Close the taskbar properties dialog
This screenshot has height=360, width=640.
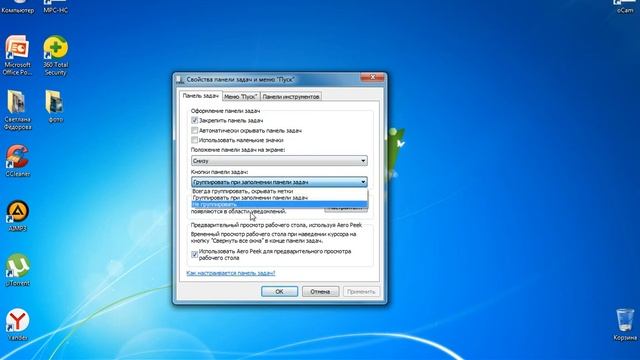372,78
